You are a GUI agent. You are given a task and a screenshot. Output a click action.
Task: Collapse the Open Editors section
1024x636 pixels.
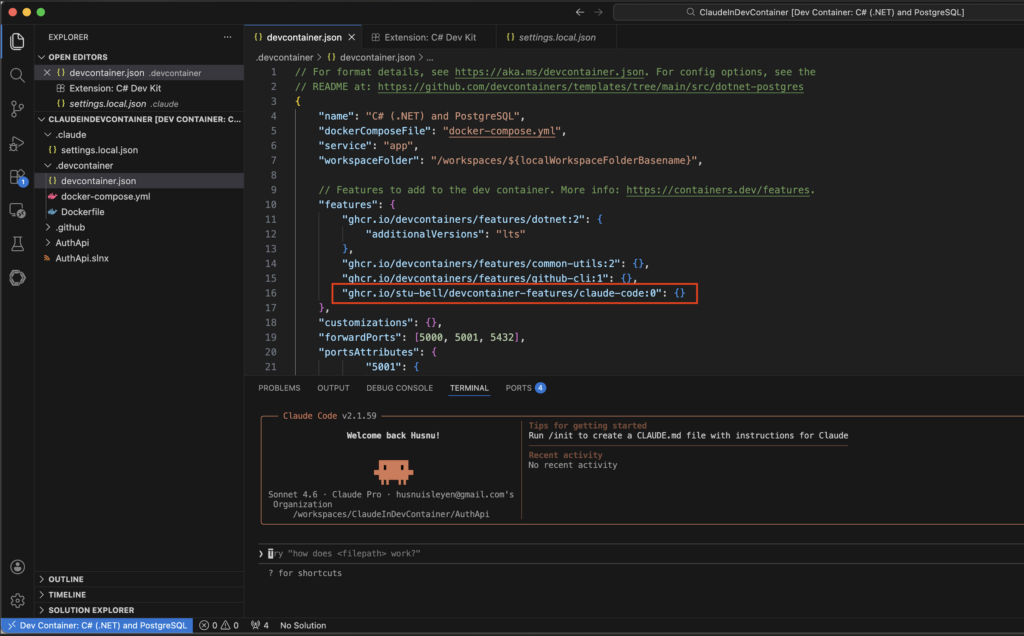(77, 57)
